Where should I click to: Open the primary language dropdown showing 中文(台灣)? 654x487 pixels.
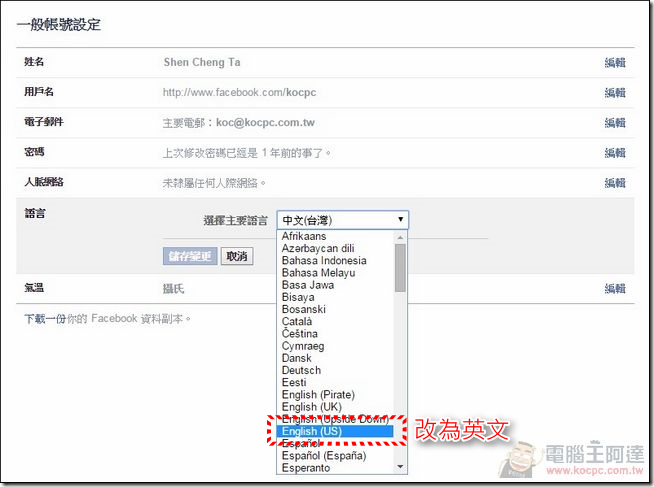(342, 220)
